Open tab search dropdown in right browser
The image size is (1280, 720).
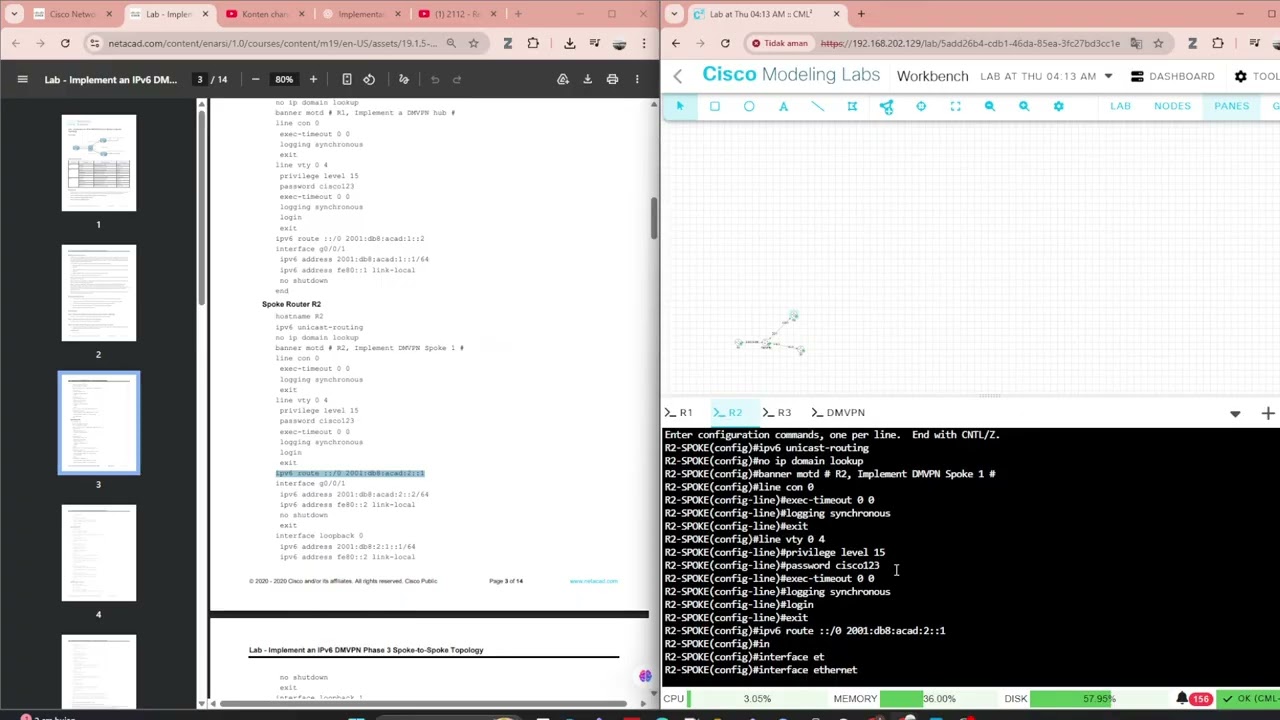[674, 14]
